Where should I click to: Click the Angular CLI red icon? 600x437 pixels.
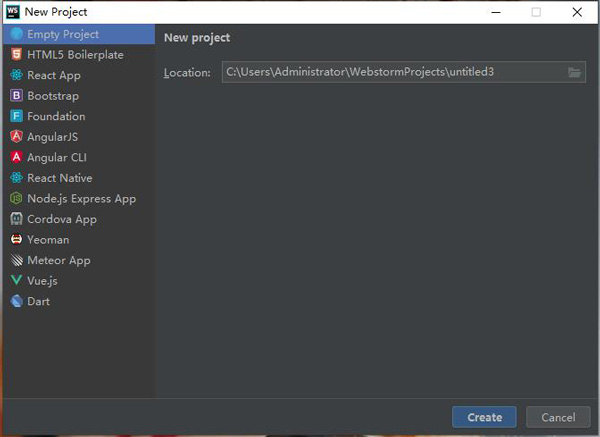pyautogui.click(x=16, y=157)
